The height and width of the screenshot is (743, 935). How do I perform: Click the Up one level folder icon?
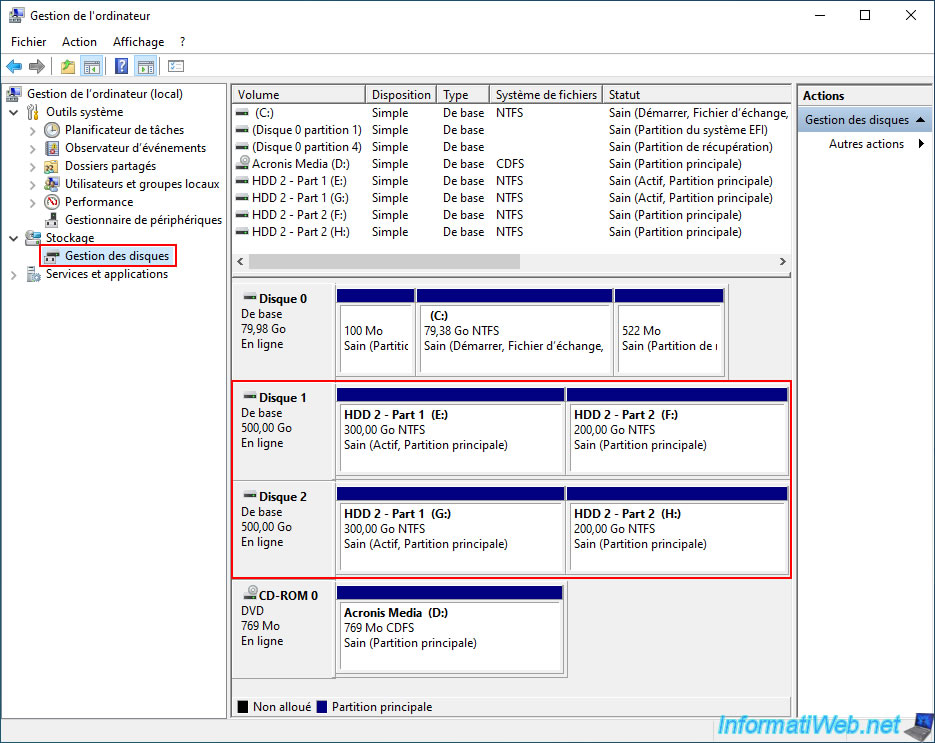pos(67,67)
